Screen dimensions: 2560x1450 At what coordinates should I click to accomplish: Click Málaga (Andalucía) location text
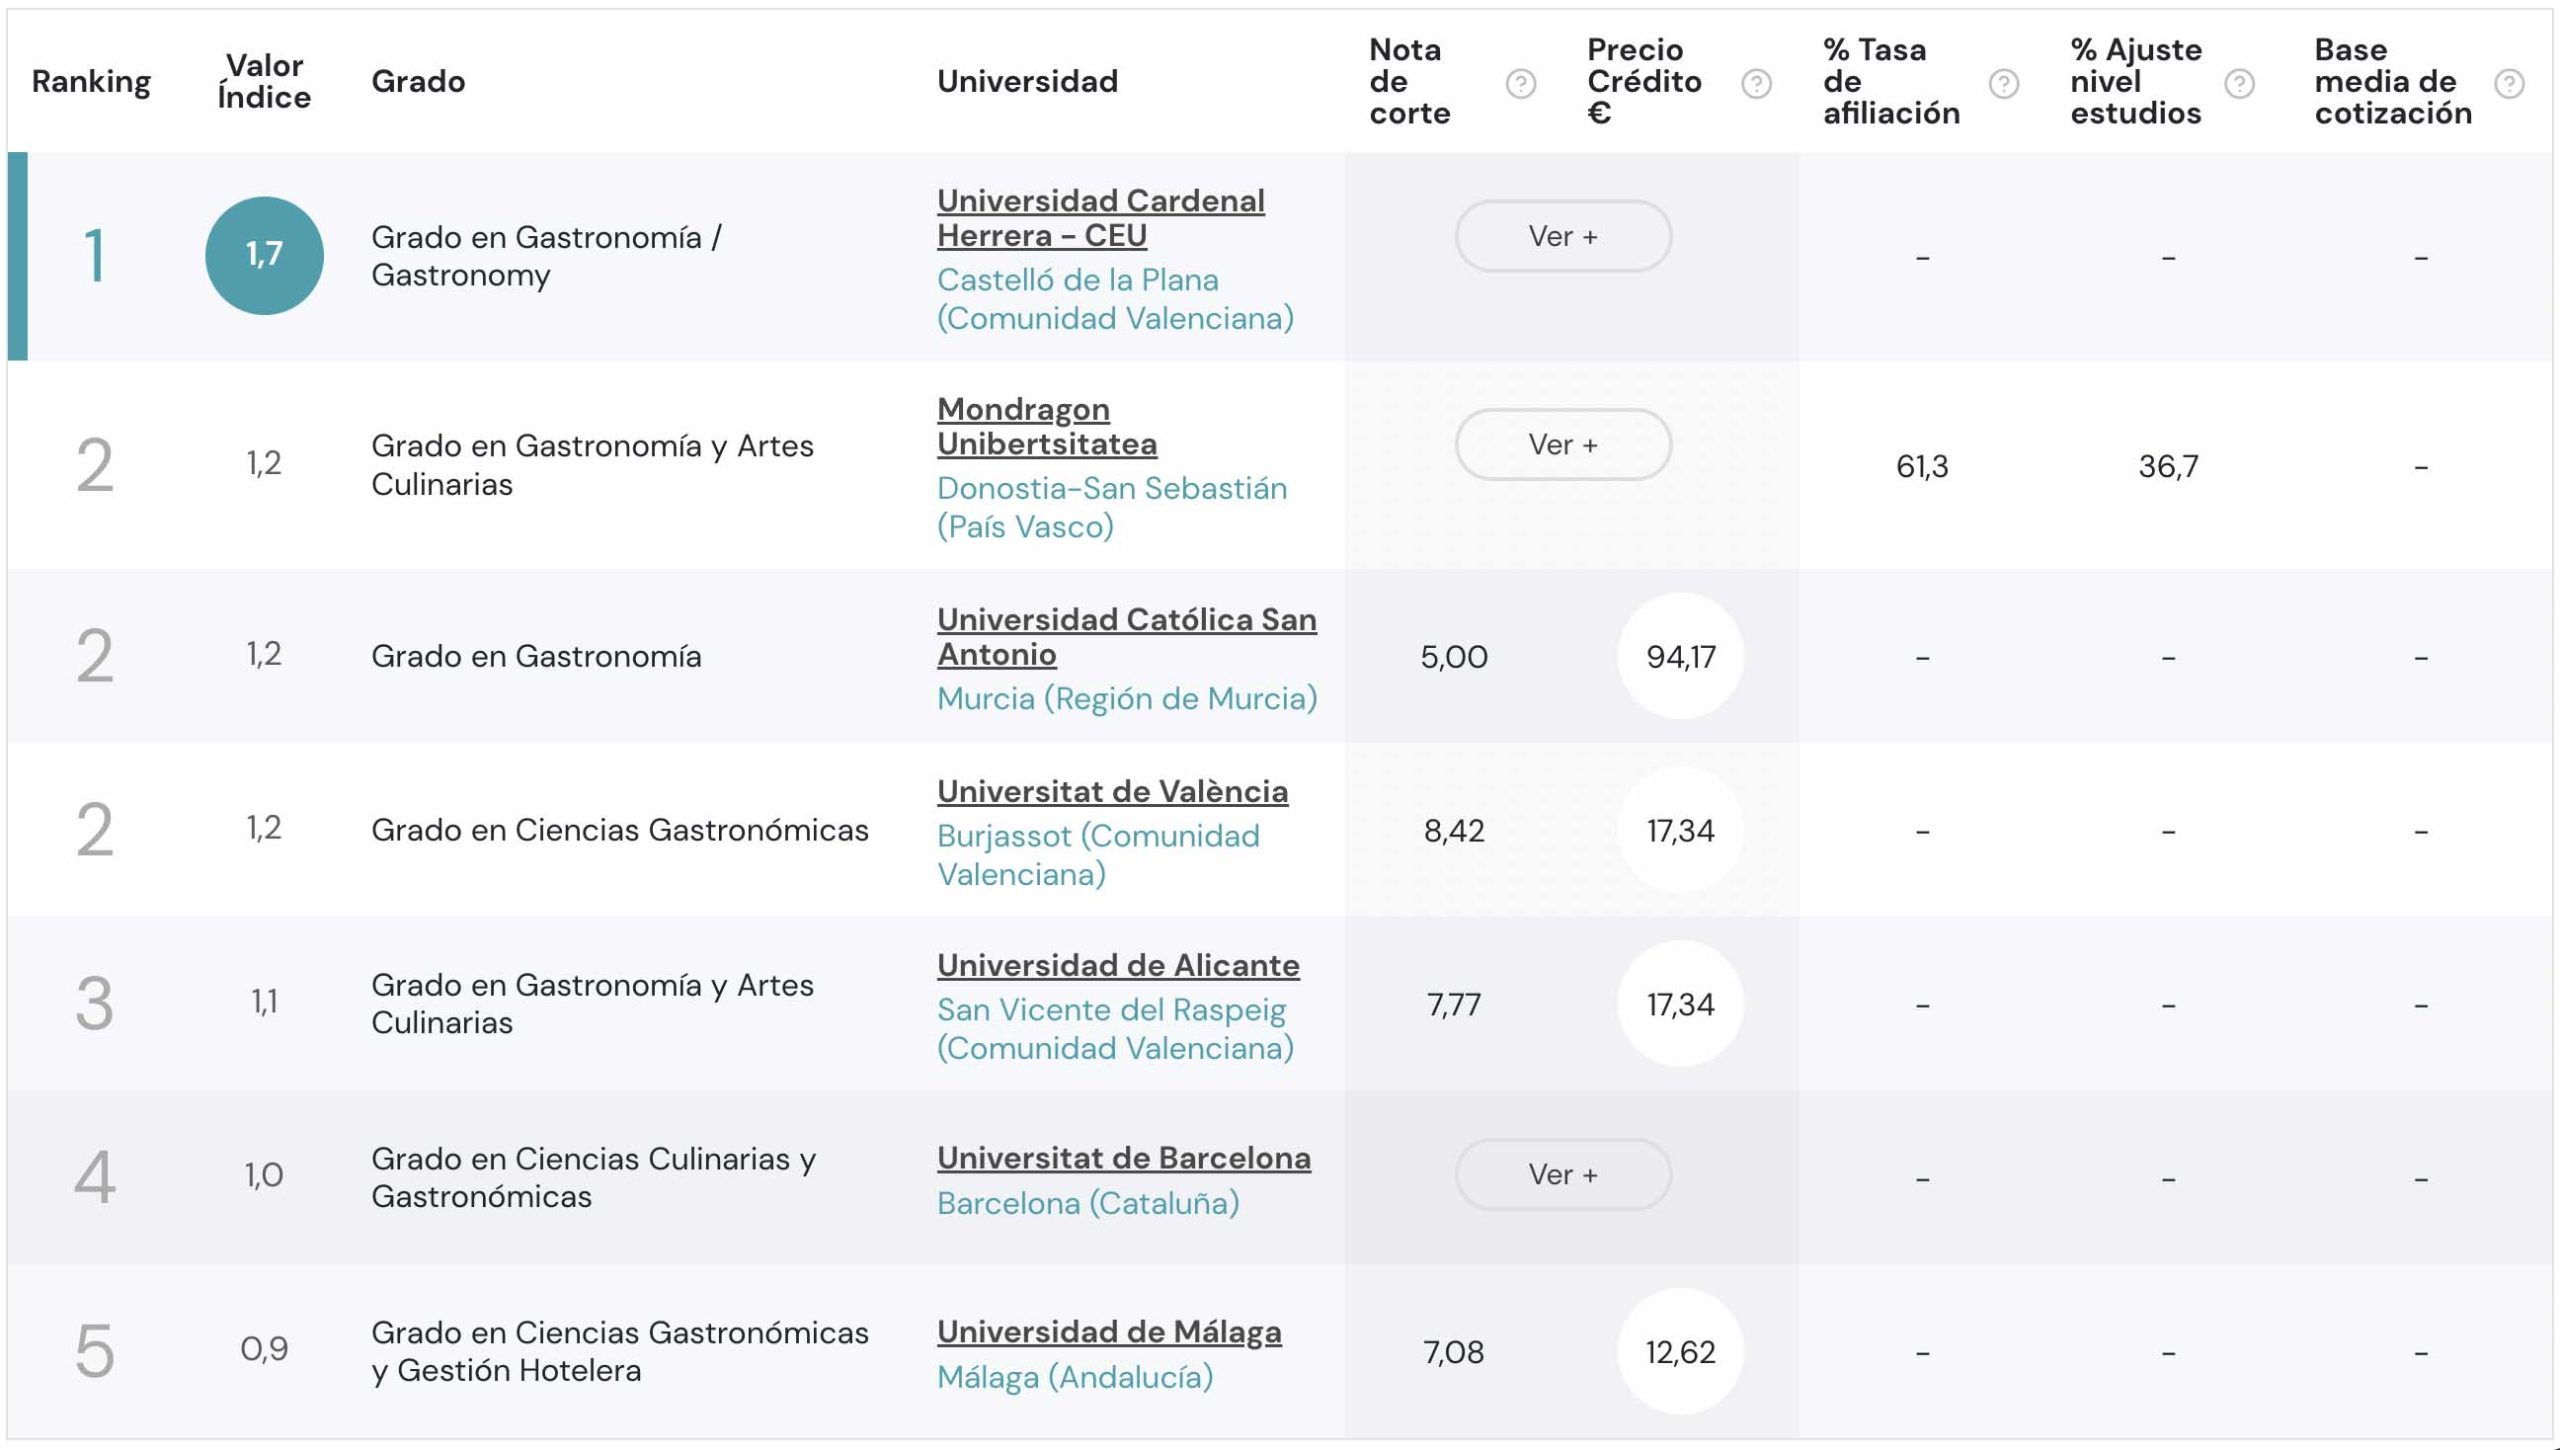click(1075, 1377)
